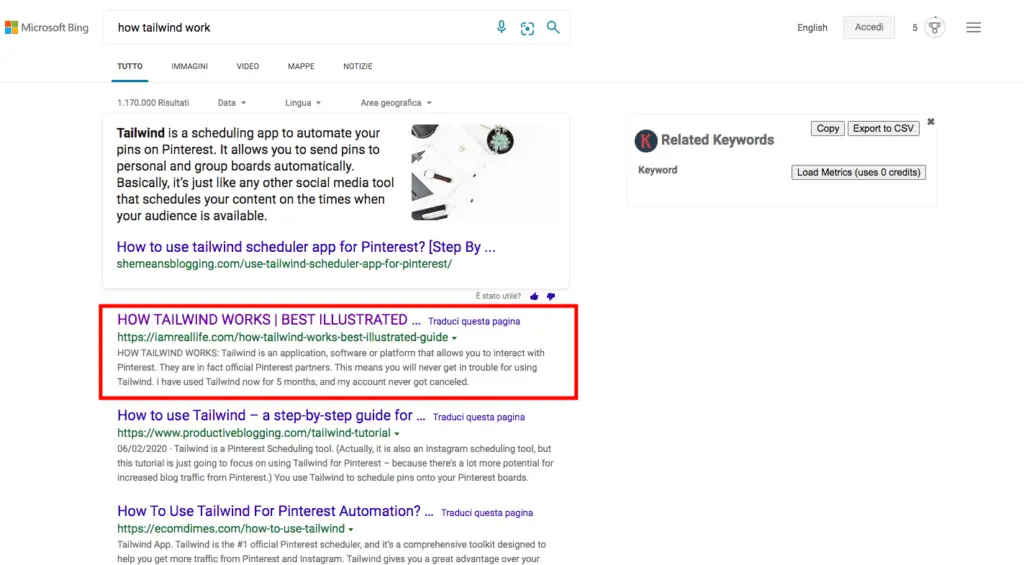Click the Microsoft Bing logo
1024x565 pixels.
tap(46, 27)
